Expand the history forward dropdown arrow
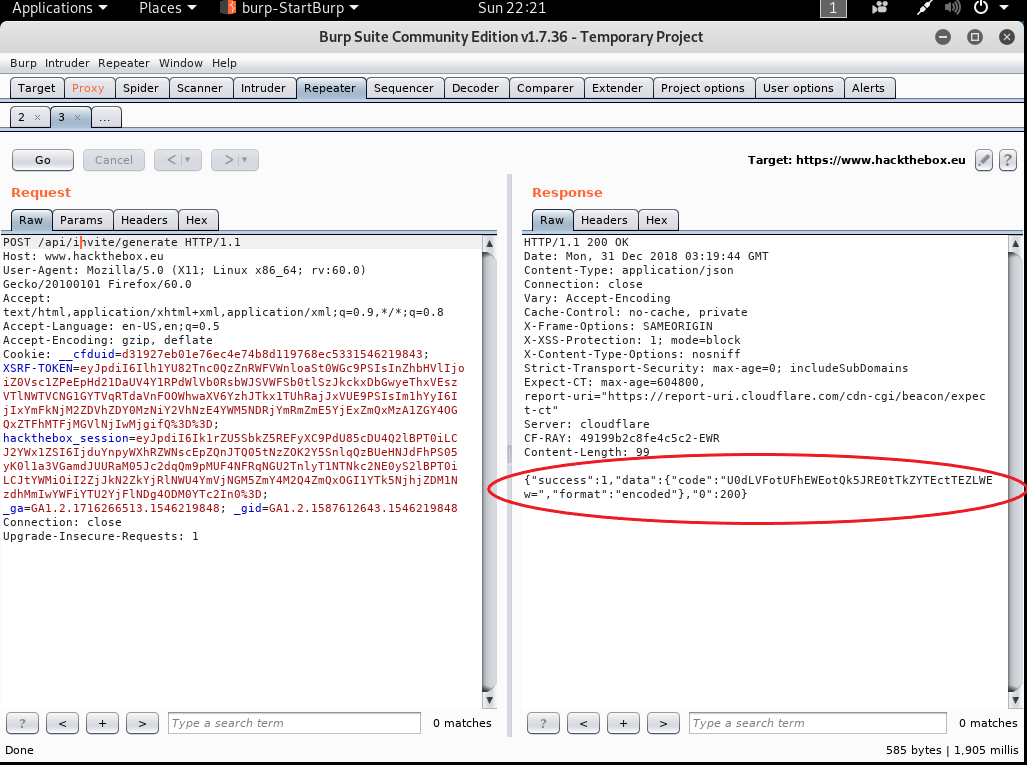The image size is (1027, 765). pyautogui.click(x=245, y=160)
